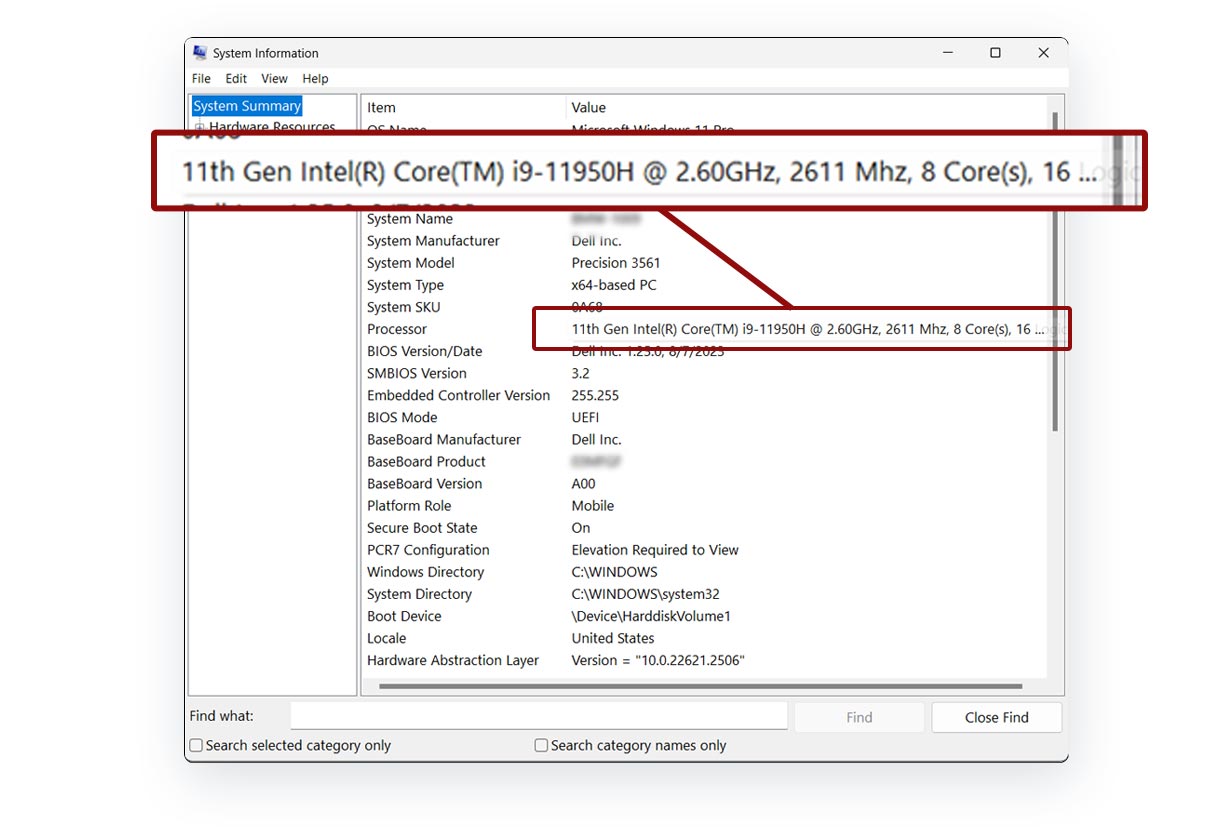
Task: Select the System Manufacturer row
Action: (x=704, y=241)
